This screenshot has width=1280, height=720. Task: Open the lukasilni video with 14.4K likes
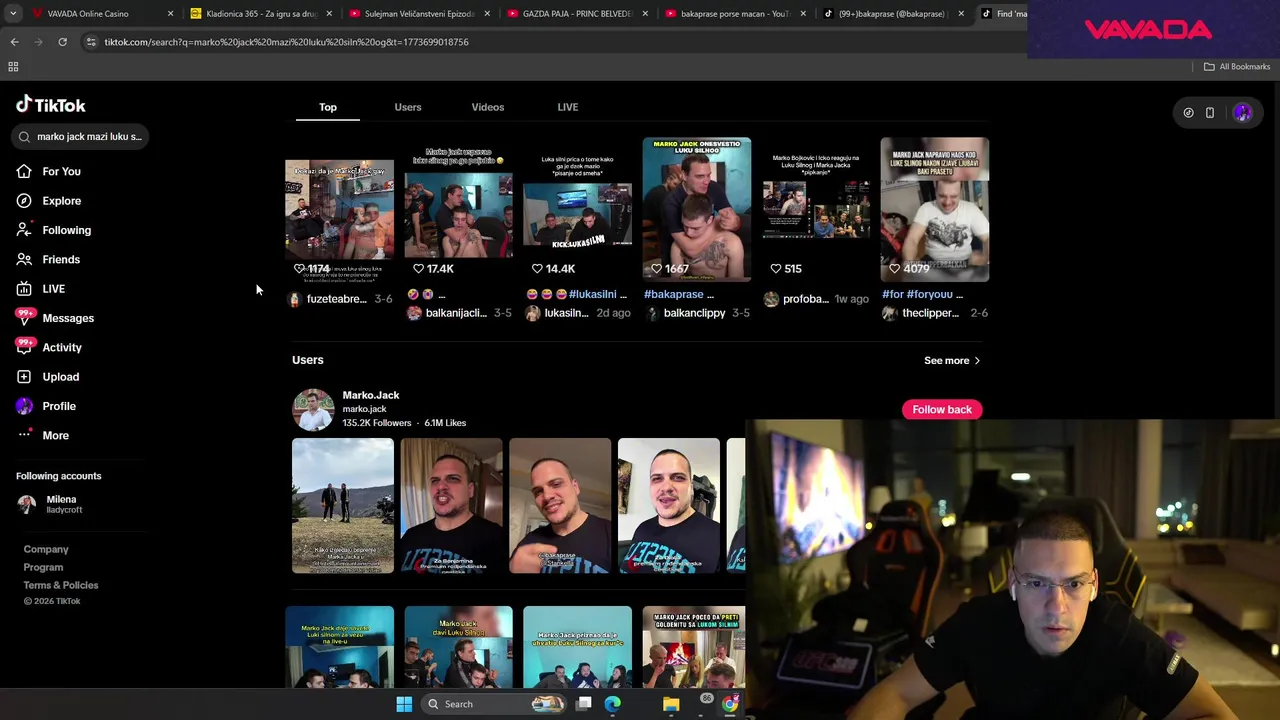coord(577,209)
